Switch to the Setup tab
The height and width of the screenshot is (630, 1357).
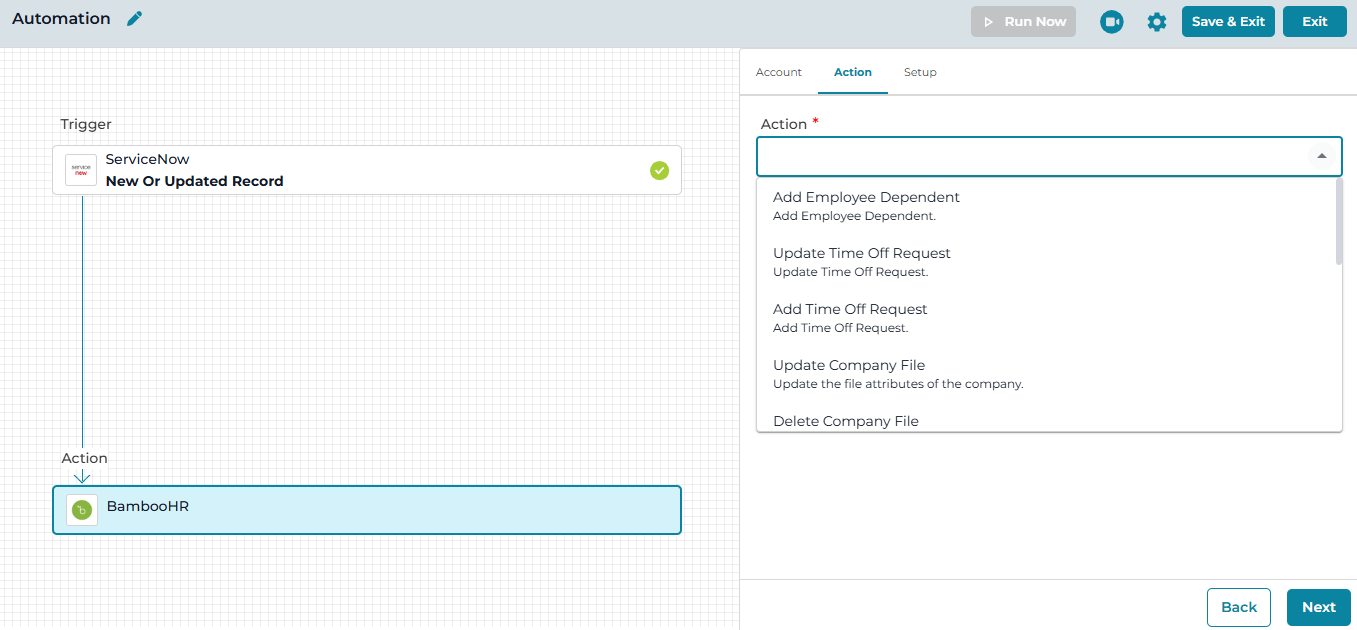pos(920,72)
